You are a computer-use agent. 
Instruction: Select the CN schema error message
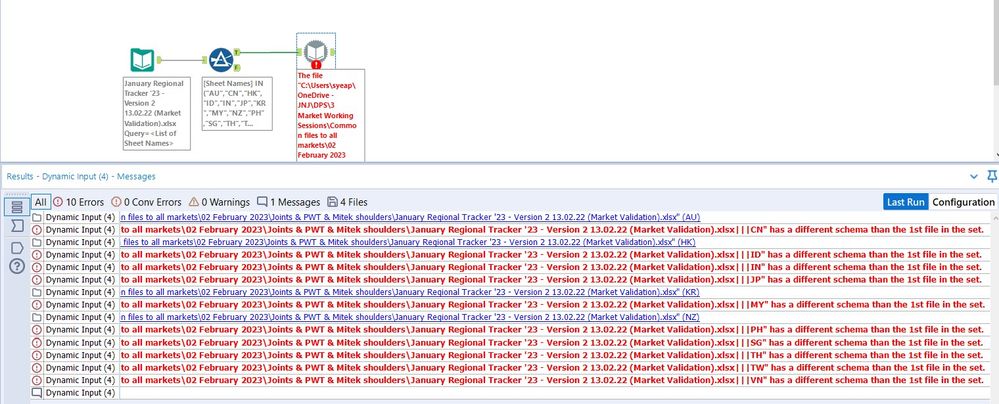pos(552,229)
